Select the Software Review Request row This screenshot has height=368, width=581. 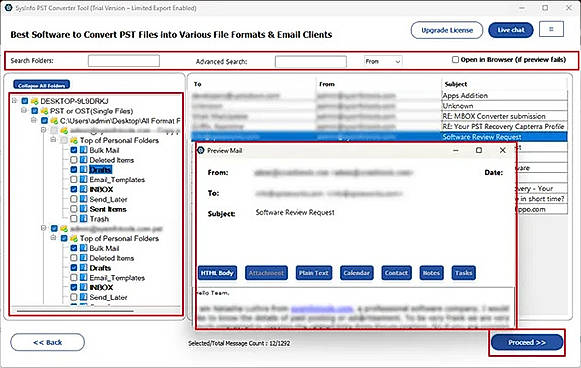pos(379,137)
